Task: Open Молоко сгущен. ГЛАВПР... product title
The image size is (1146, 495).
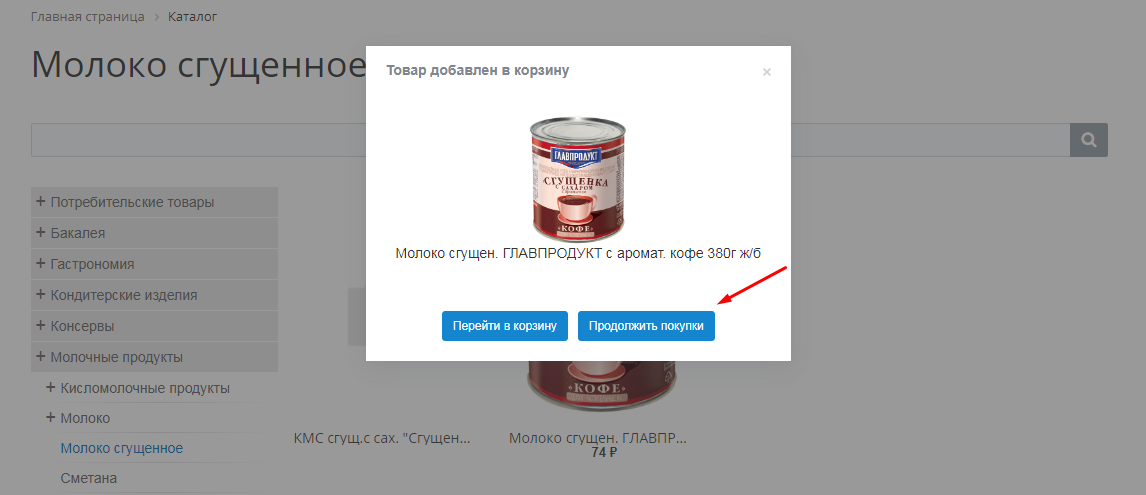Action: click(x=599, y=439)
